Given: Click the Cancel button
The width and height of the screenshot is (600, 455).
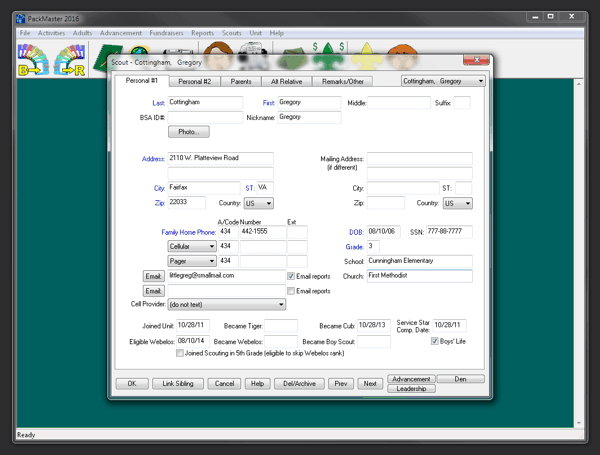Looking at the screenshot, I should coord(224,383).
